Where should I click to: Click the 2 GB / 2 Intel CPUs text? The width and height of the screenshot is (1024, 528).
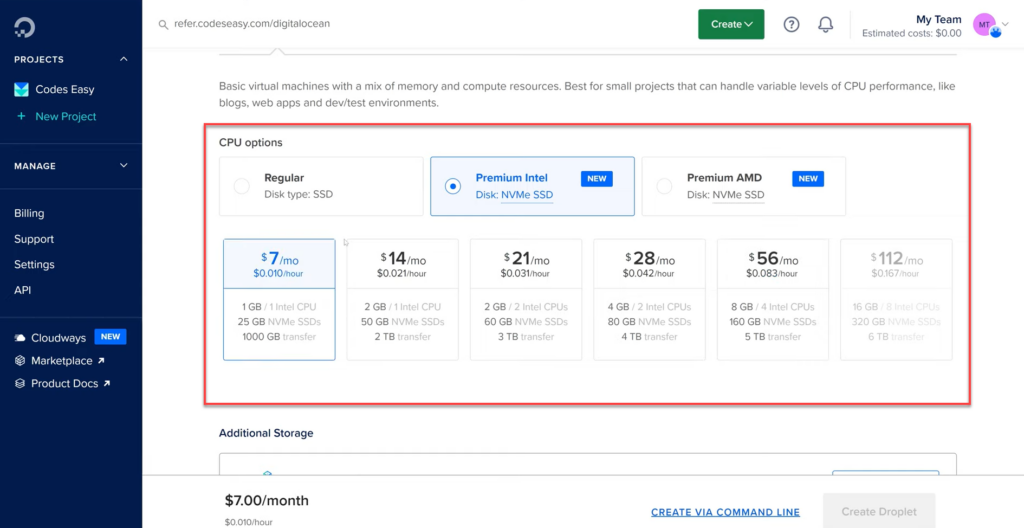[526, 306]
